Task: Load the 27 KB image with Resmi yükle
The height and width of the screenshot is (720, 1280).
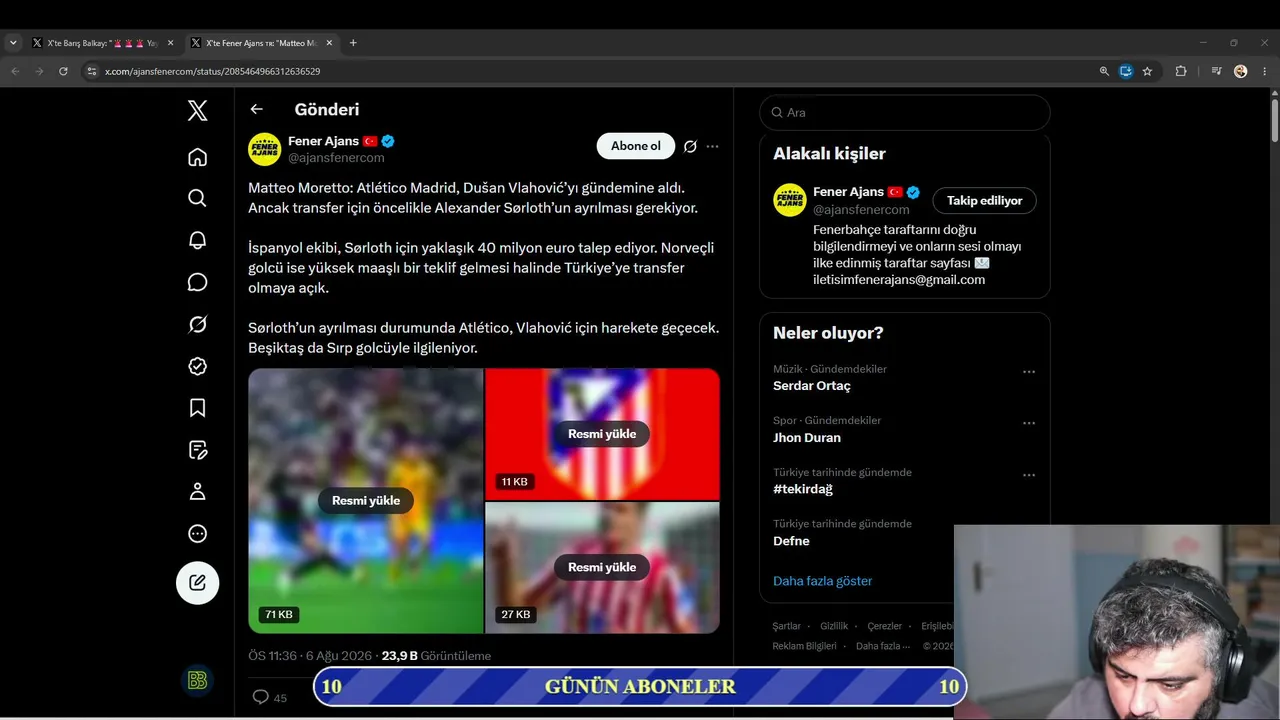Action: 602,567
